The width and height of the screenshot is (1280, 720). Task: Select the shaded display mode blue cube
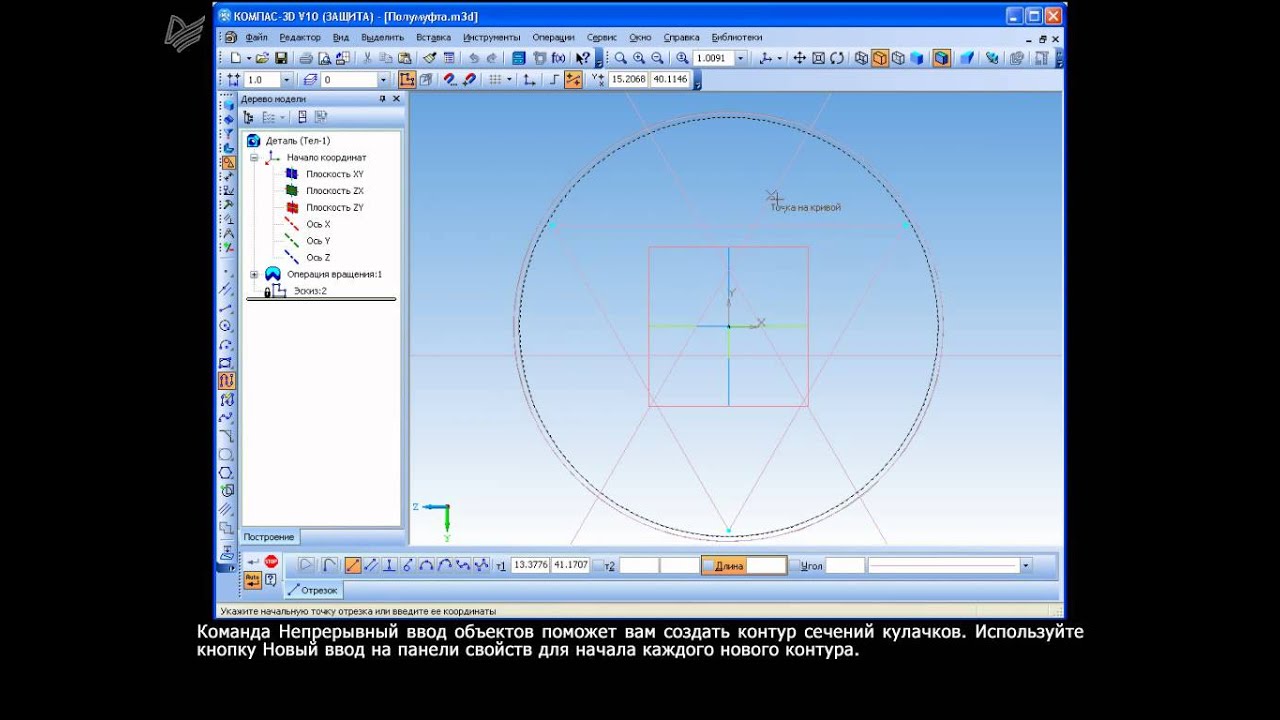pyautogui.click(x=917, y=58)
